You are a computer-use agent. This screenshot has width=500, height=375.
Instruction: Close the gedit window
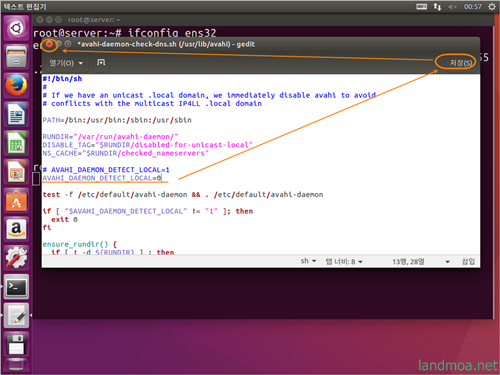pos(49,44)
